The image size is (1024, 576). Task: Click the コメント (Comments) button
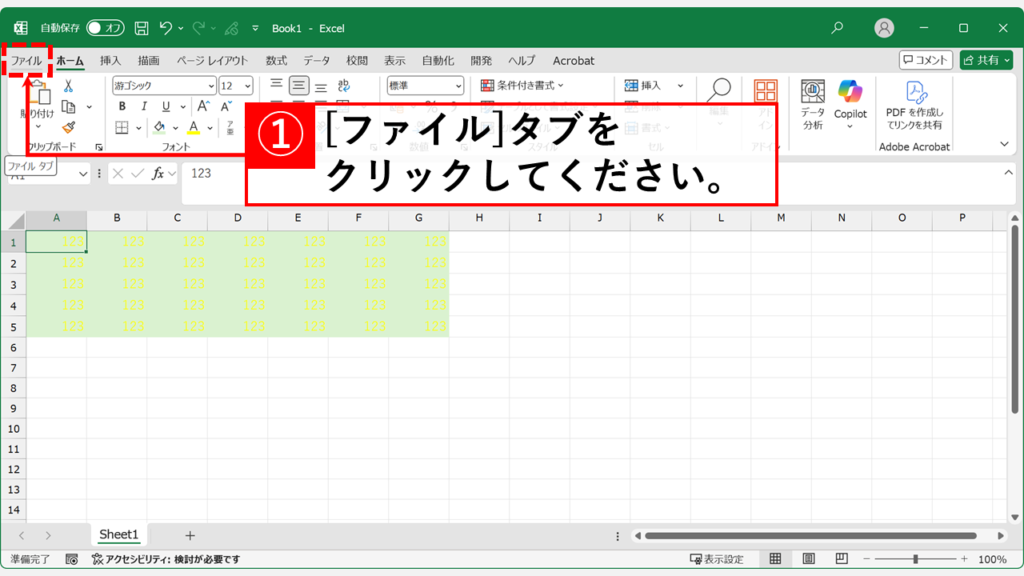point(925,60)
